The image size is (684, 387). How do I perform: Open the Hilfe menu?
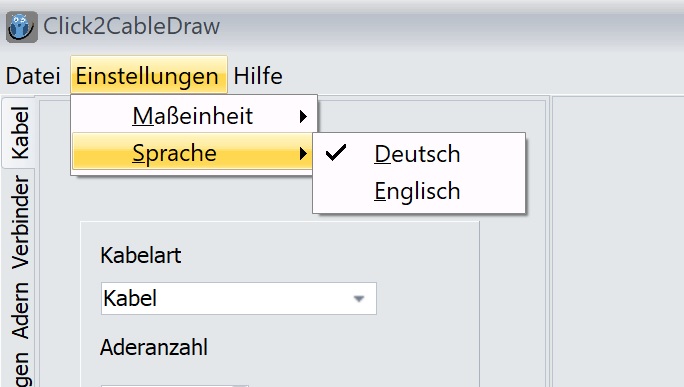click(x=258, y=76)
